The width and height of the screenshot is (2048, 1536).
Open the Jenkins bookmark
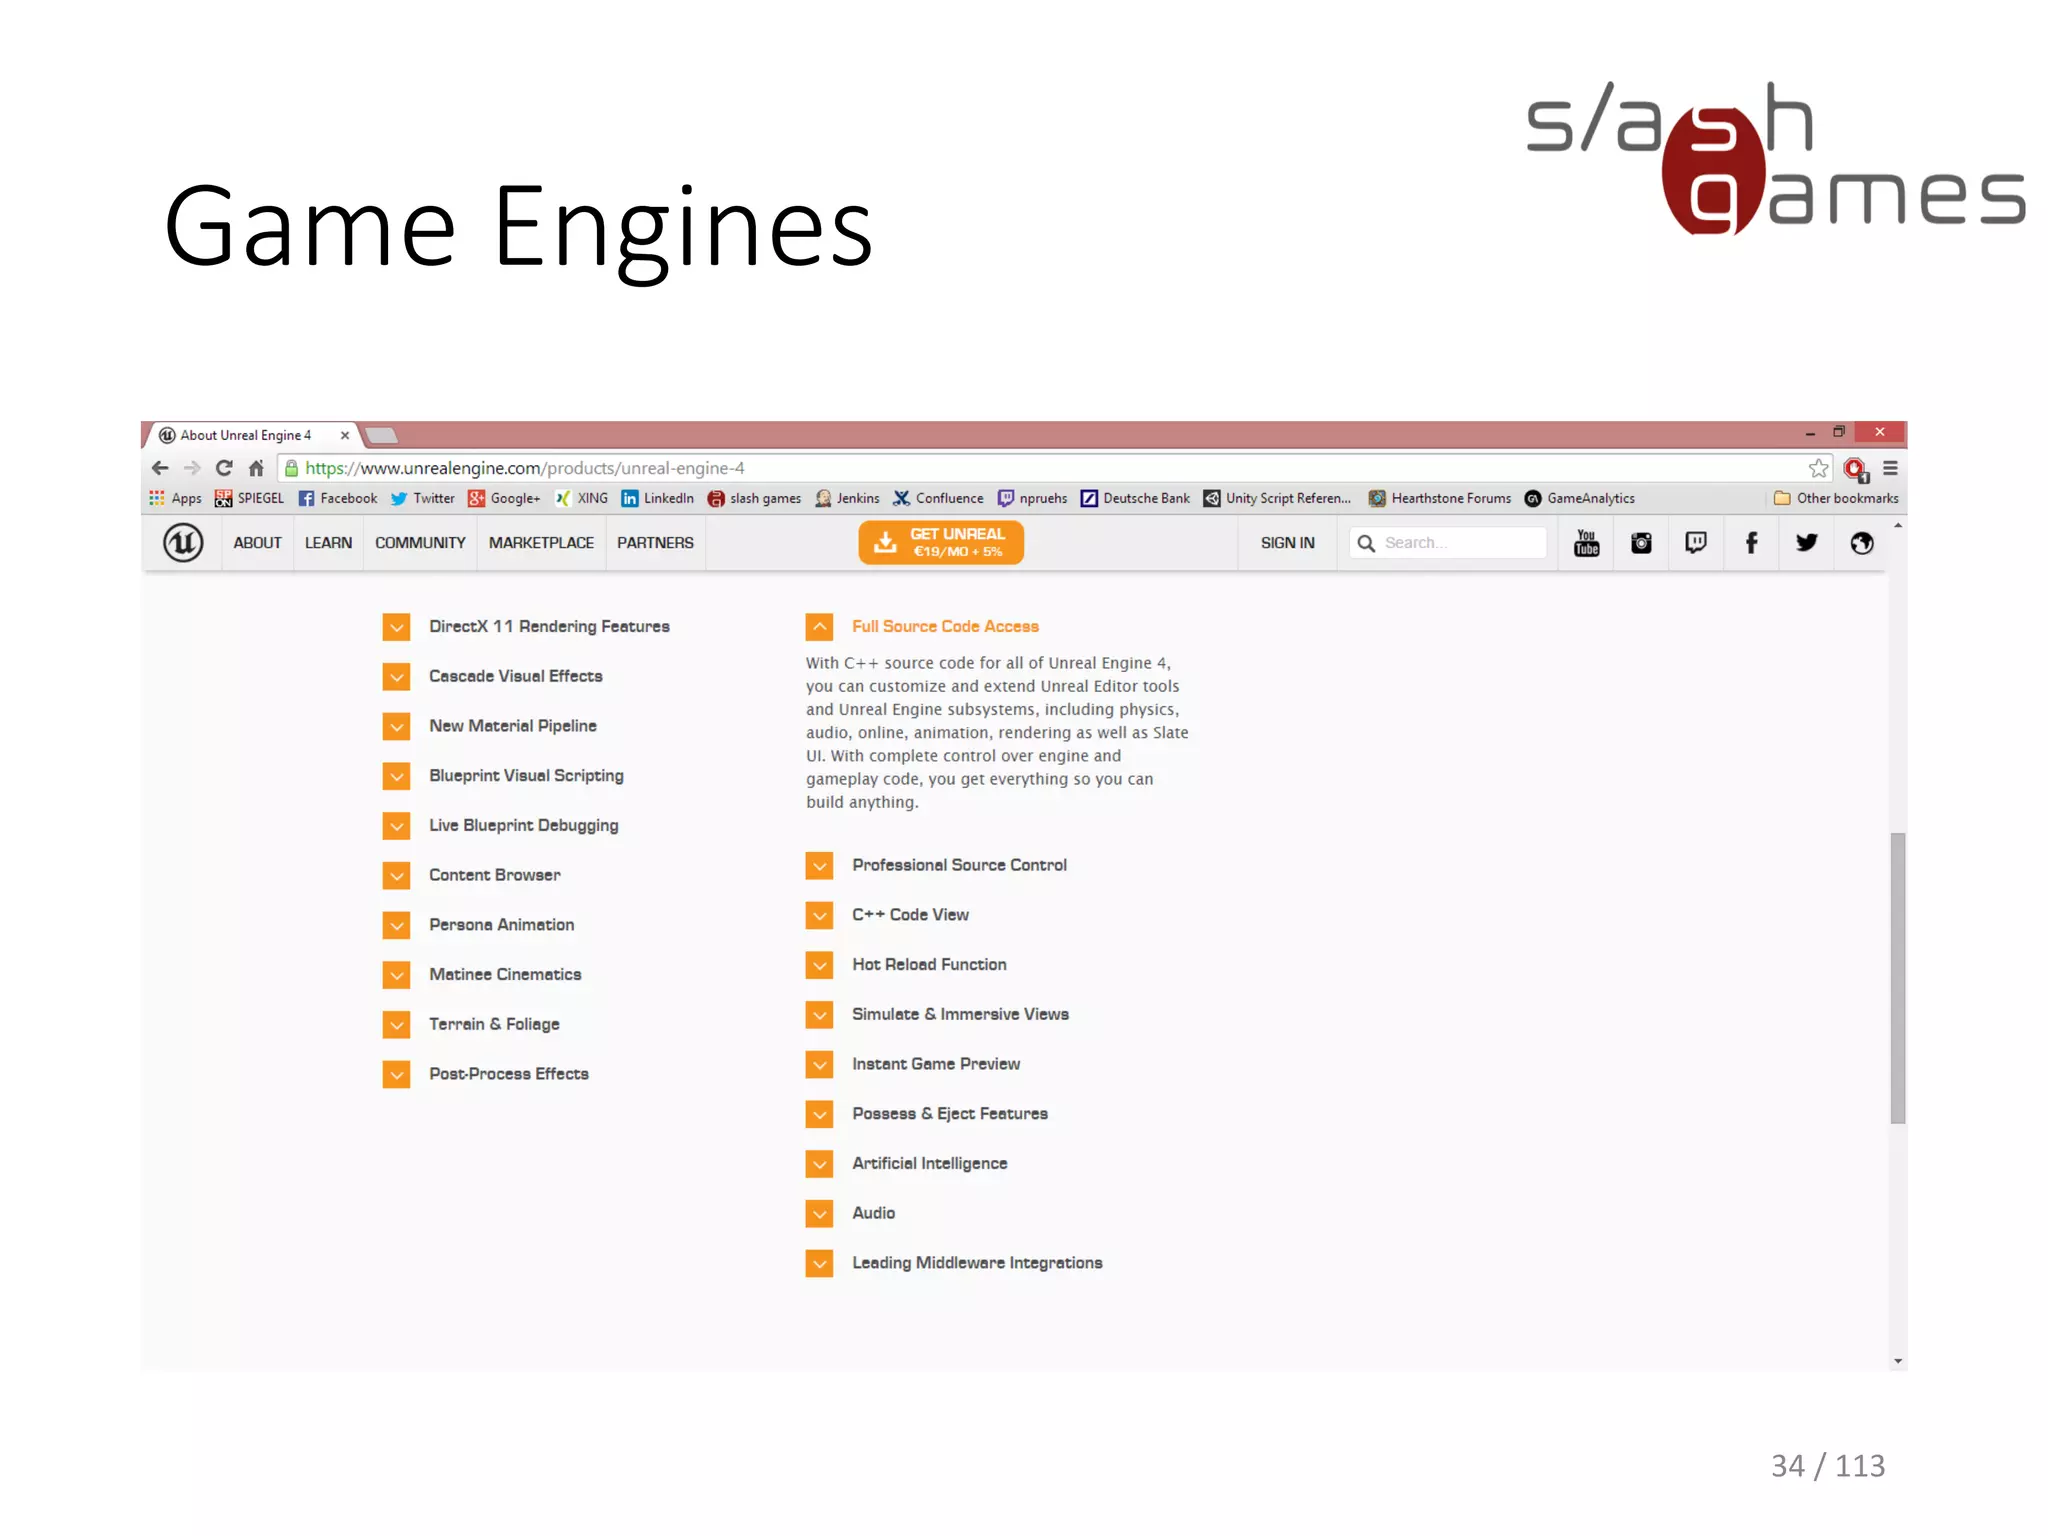click(847, 498)
